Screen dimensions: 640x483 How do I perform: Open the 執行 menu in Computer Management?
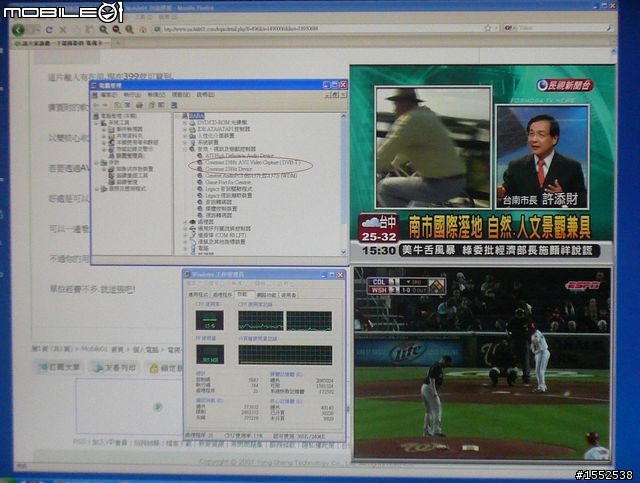pos(132,95)
